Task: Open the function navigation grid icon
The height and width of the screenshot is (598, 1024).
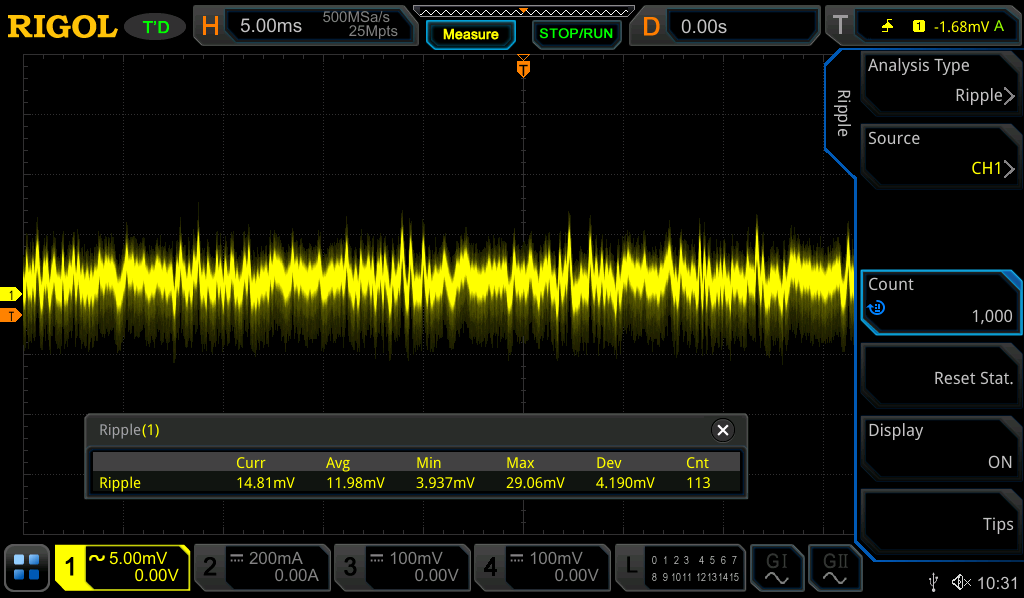Action: (27, 567)
